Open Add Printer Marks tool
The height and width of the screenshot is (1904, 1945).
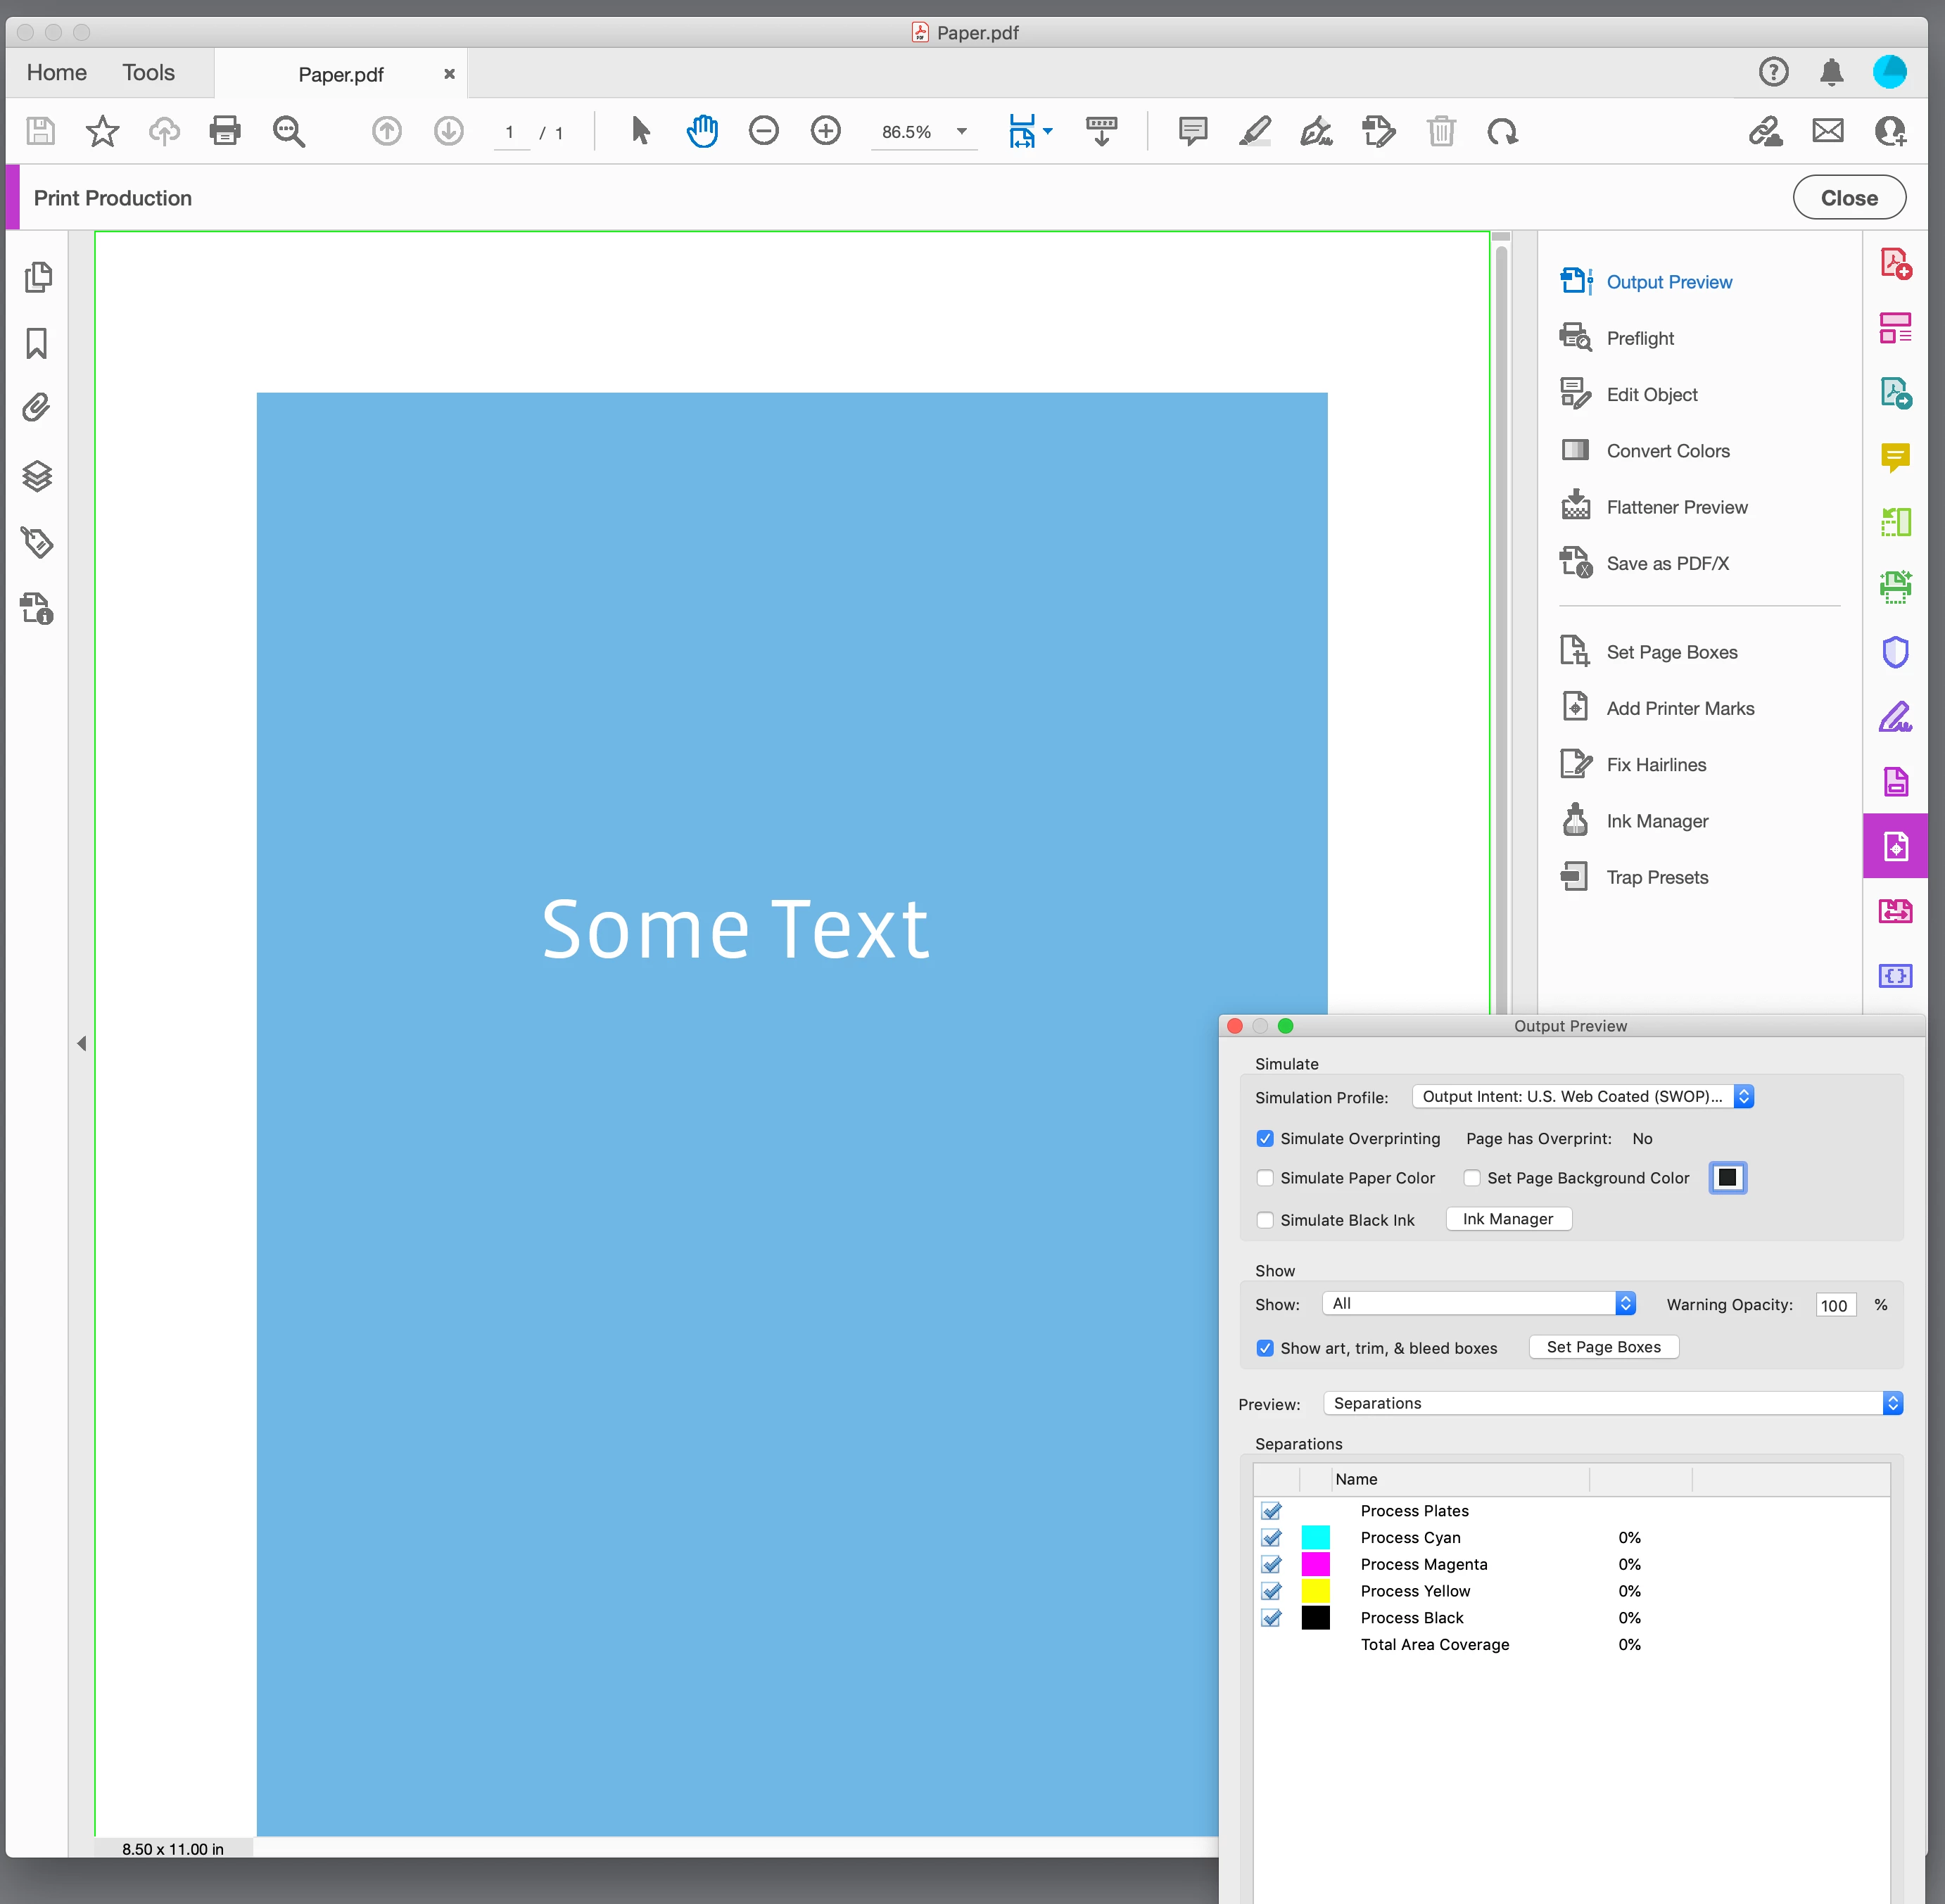(1679, 708)
